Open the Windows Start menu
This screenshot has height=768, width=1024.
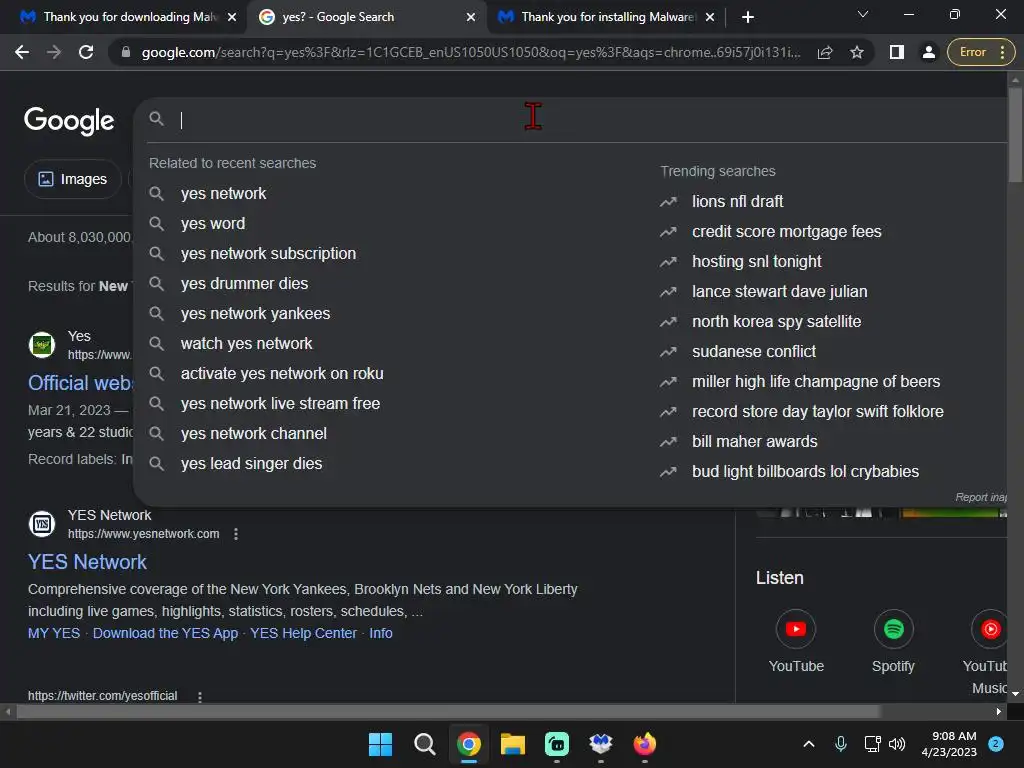380,744
